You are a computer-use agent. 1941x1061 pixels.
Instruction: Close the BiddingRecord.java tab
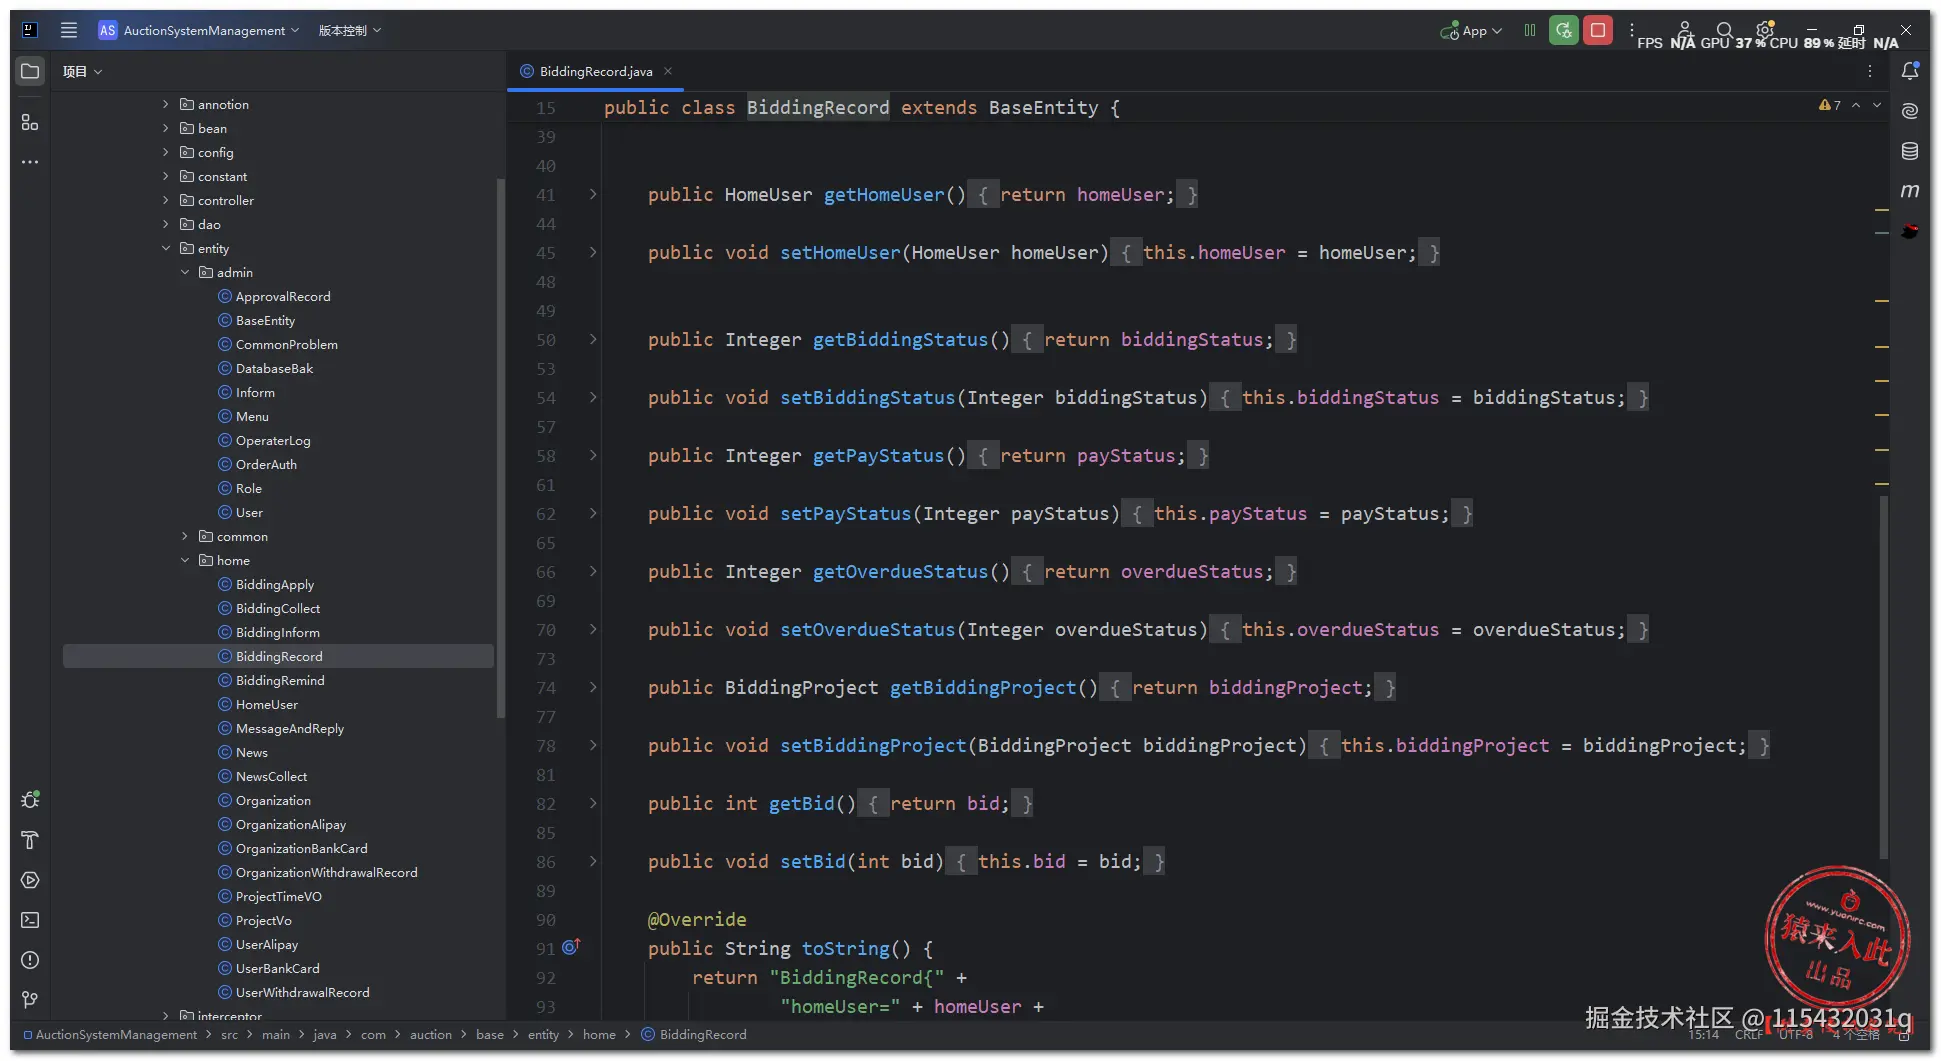668,71
